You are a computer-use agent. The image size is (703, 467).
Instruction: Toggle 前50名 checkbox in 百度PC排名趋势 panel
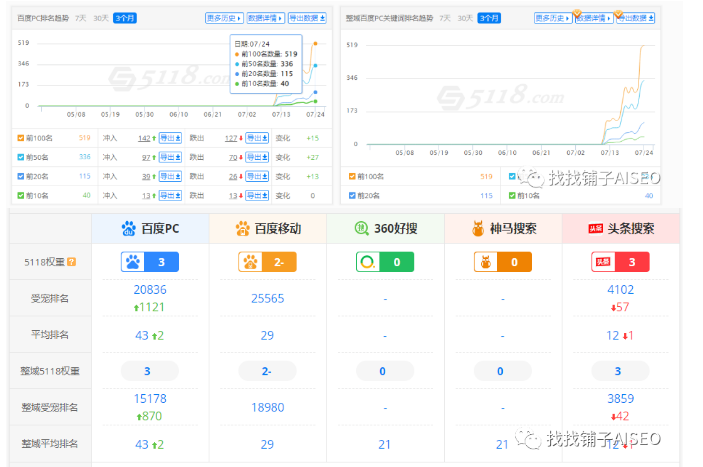[21, 157]
